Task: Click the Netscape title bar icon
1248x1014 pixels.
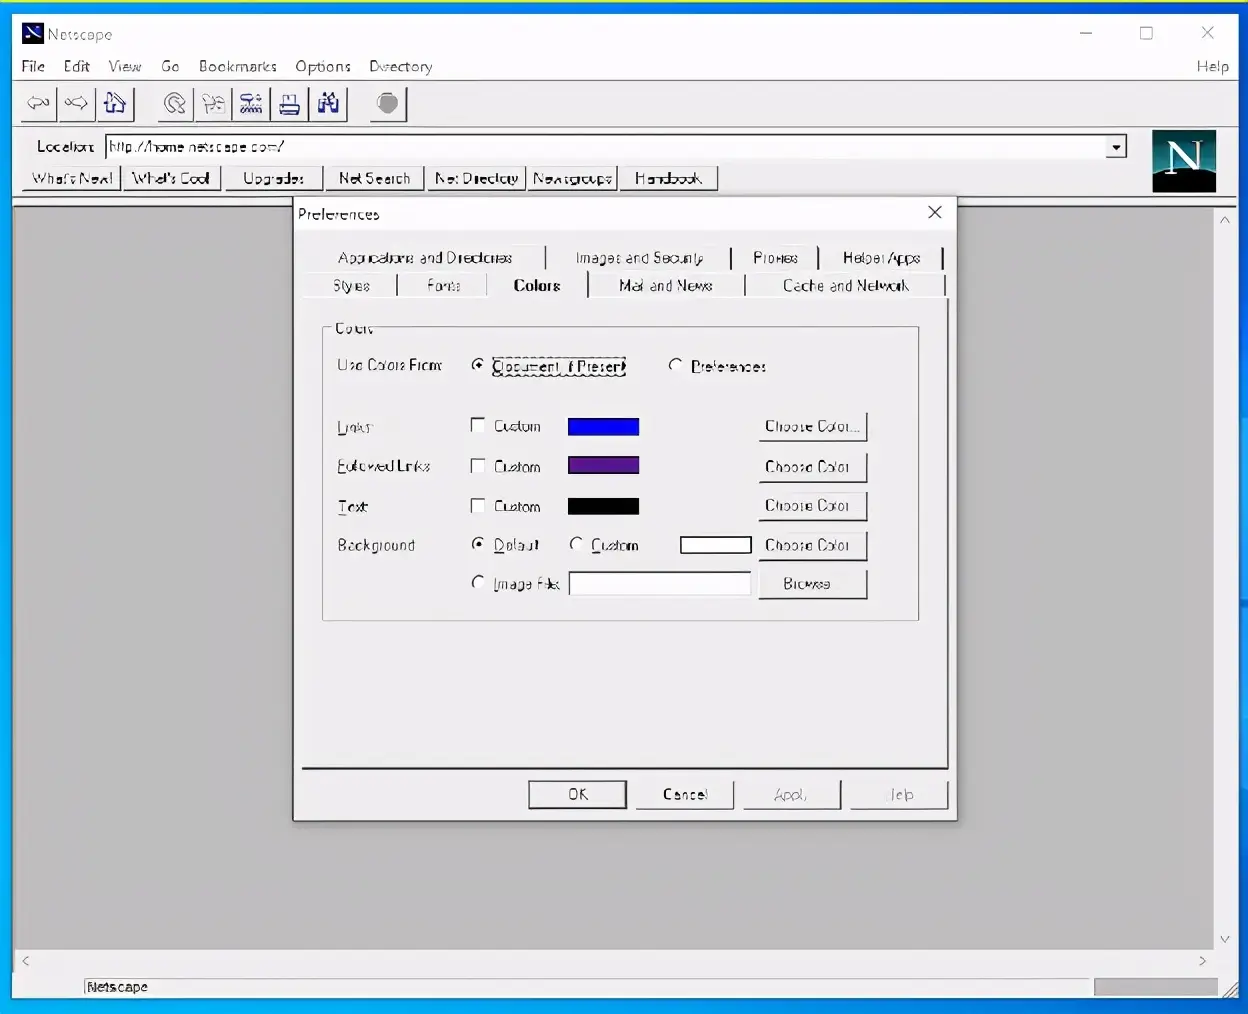Action: [x=33, y=34]
